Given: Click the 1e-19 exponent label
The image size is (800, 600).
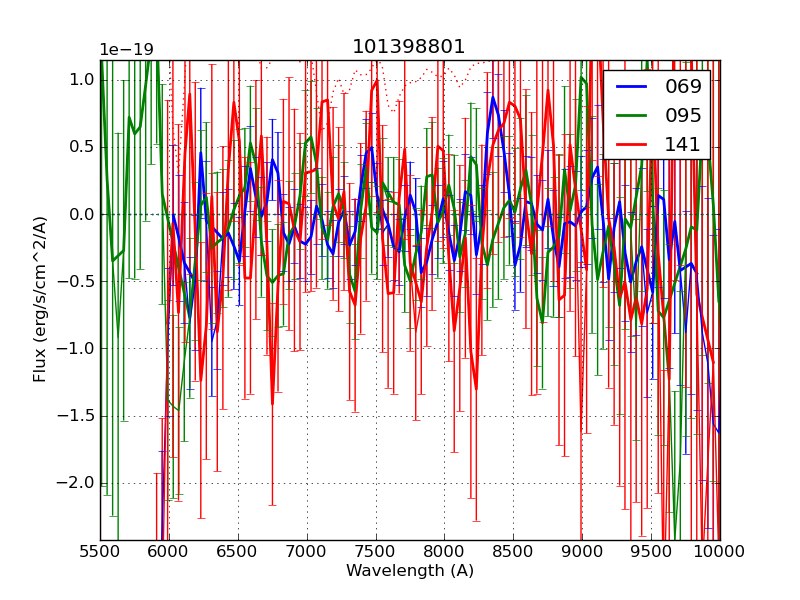Looking at the screenshot, I should click(x=126, y=50).
